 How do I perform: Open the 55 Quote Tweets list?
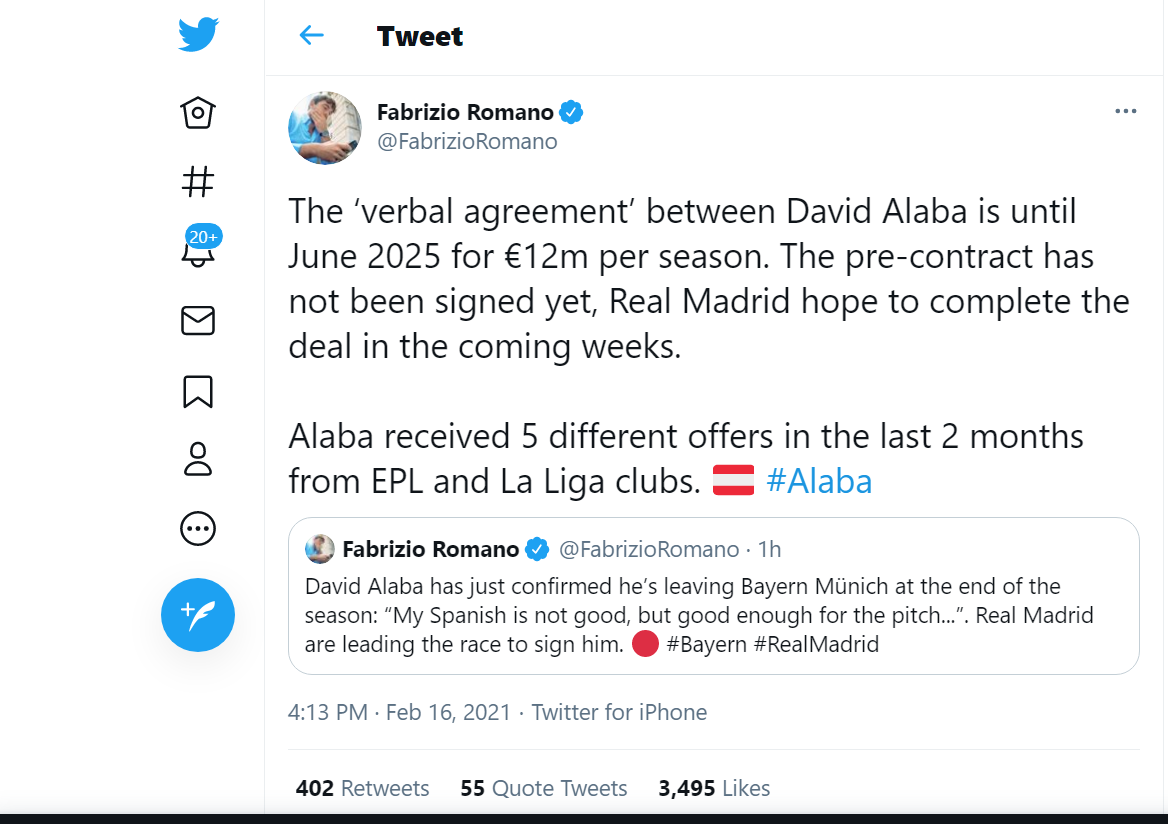pos(543,788)
